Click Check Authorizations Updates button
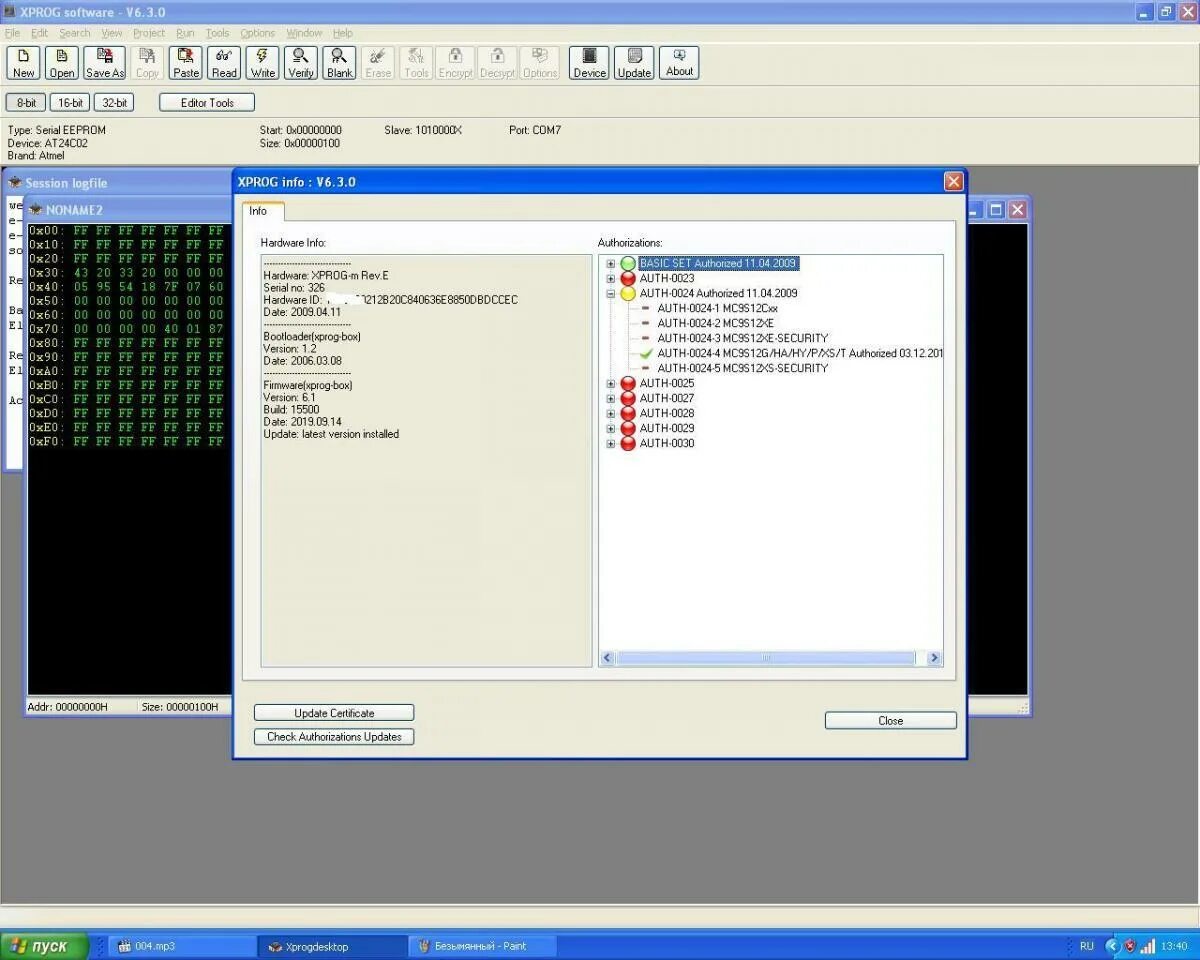The image size is (1200, 960). click(x=334, y=737)
